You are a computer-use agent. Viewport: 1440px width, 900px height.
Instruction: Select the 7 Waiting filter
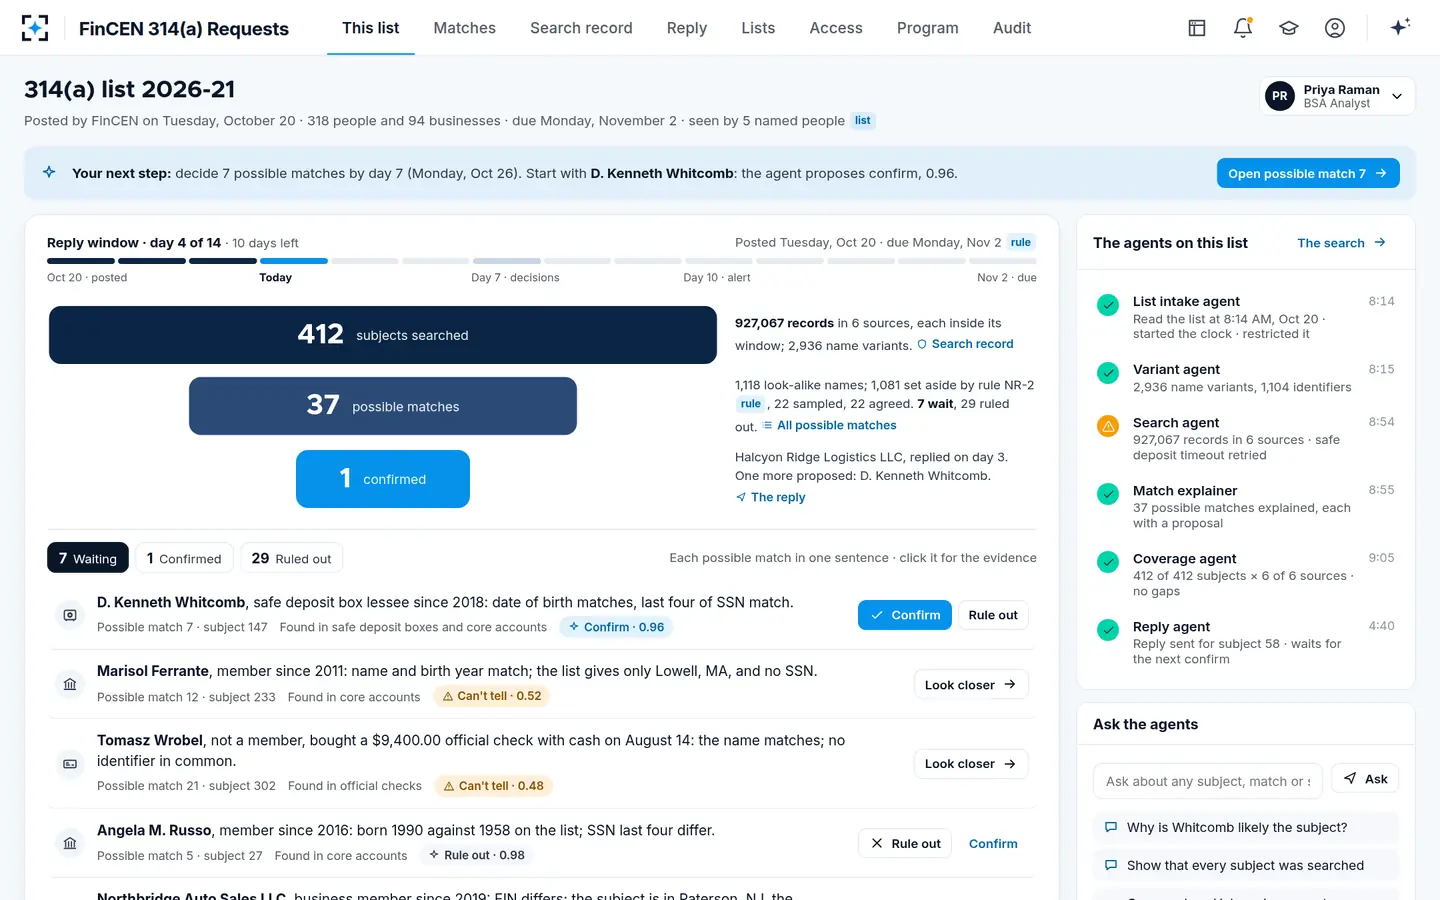point(88,558)
